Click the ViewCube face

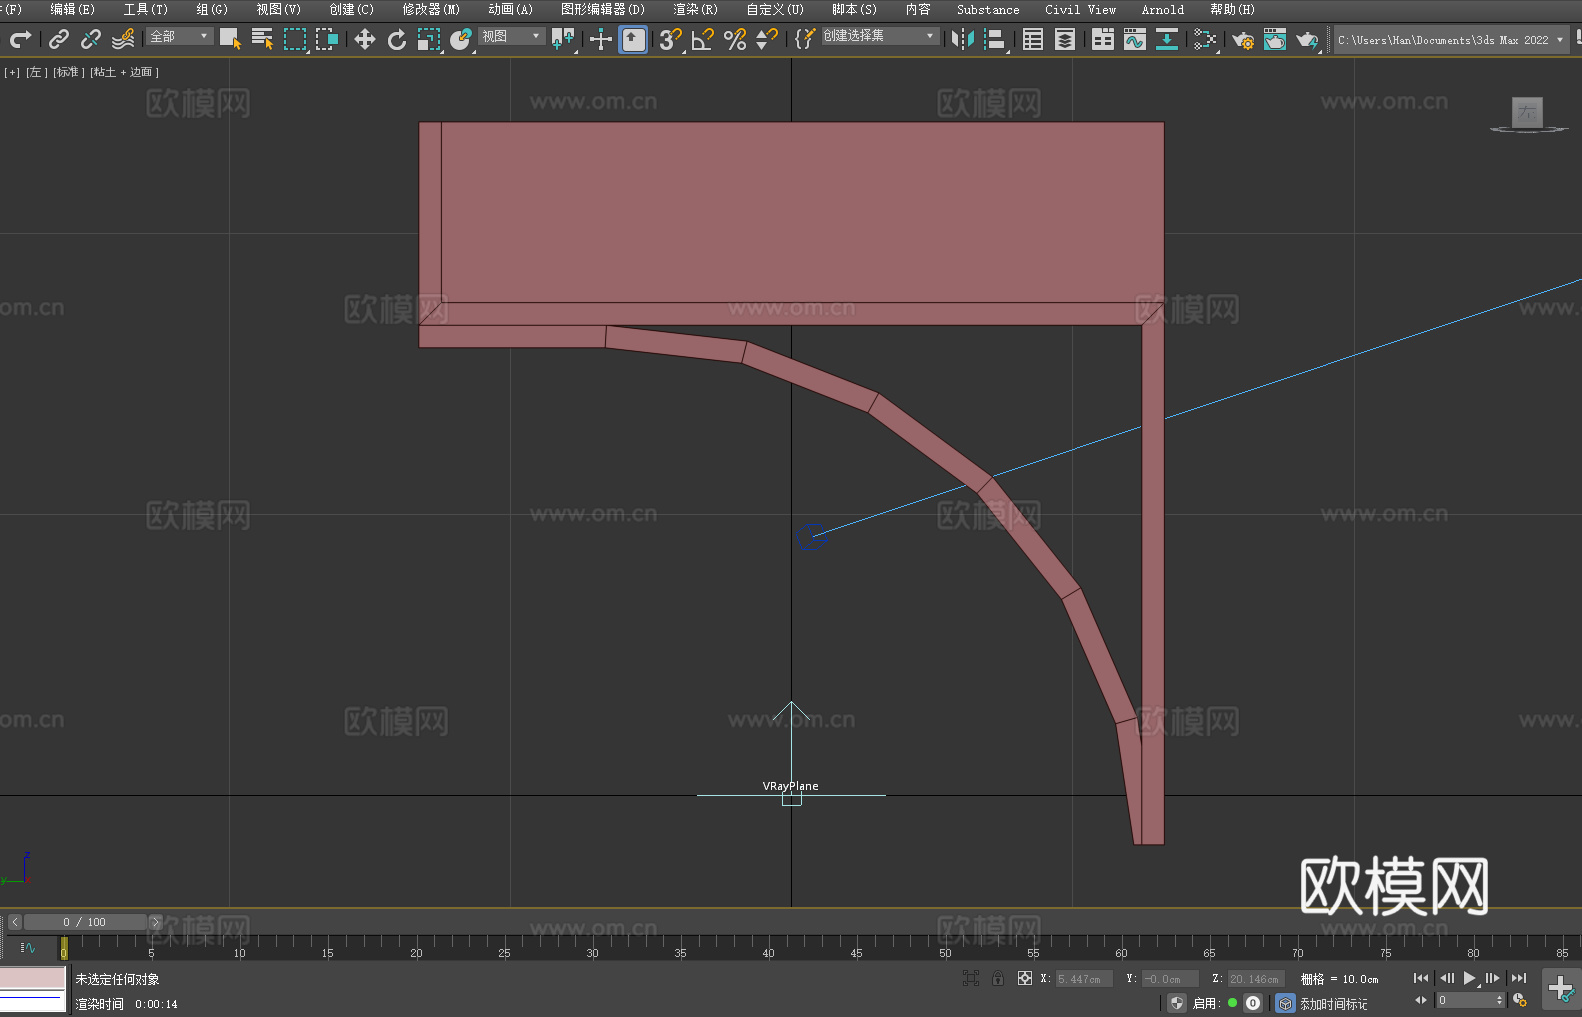[x=1527, y=112]
